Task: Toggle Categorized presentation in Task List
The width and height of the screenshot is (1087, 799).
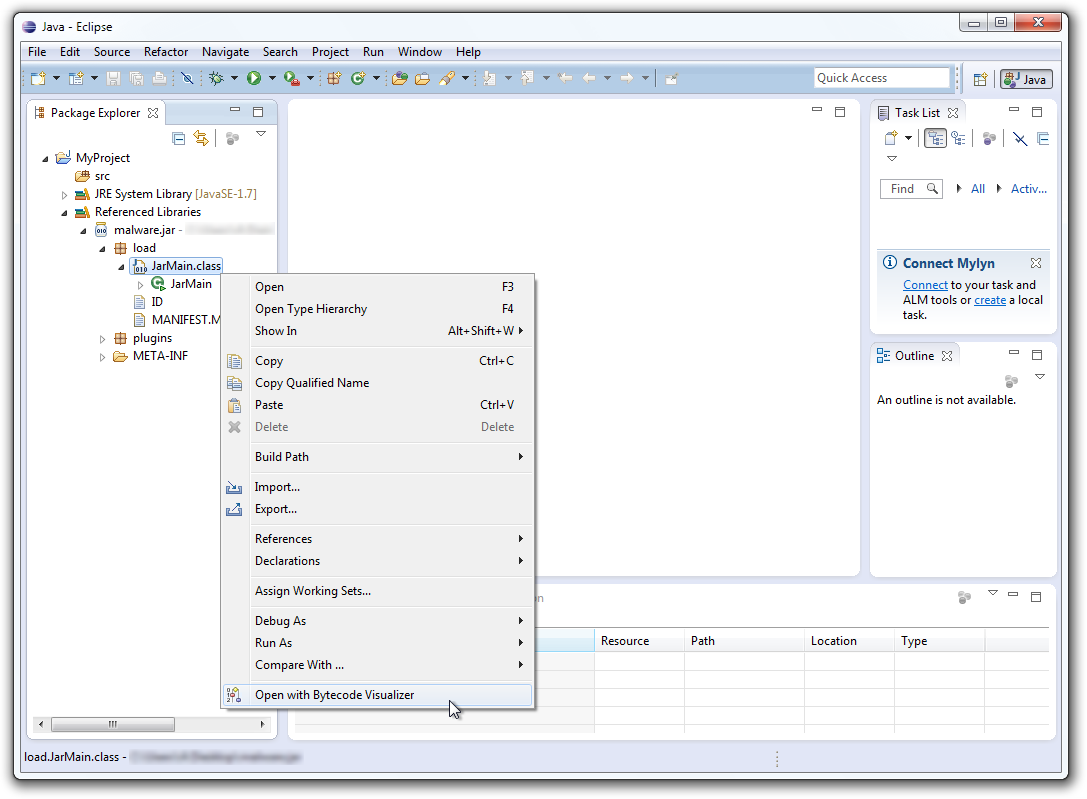Action: pyautogui.click(x=935, y=139)
